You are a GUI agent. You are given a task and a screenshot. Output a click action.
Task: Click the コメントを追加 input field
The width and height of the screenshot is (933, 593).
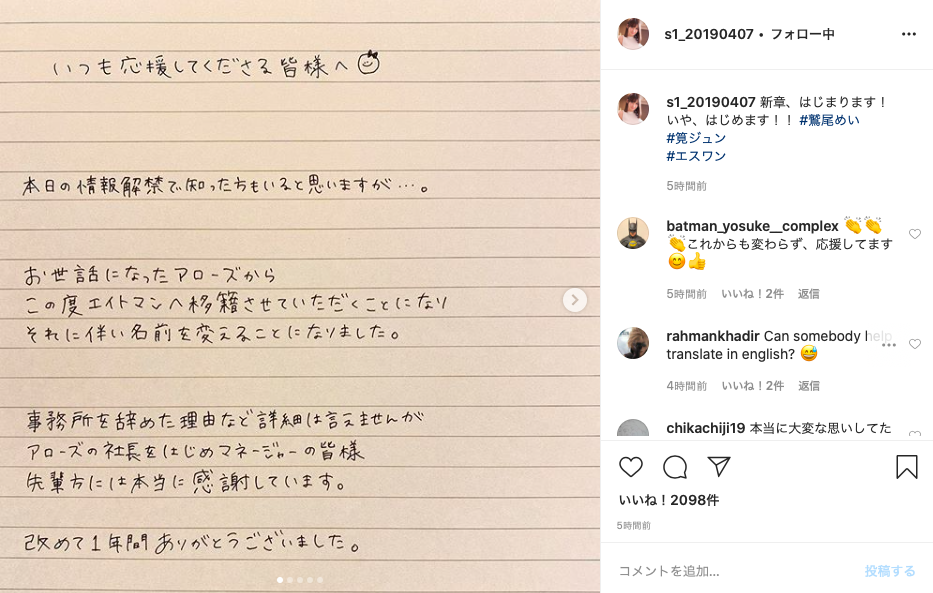point(735,571)
